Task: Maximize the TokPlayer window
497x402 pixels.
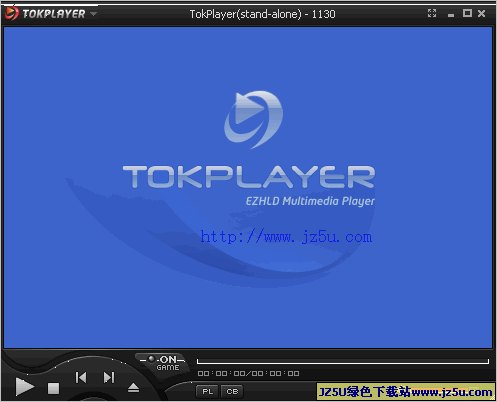Action: pyautogui.click(x=467, y=13)
